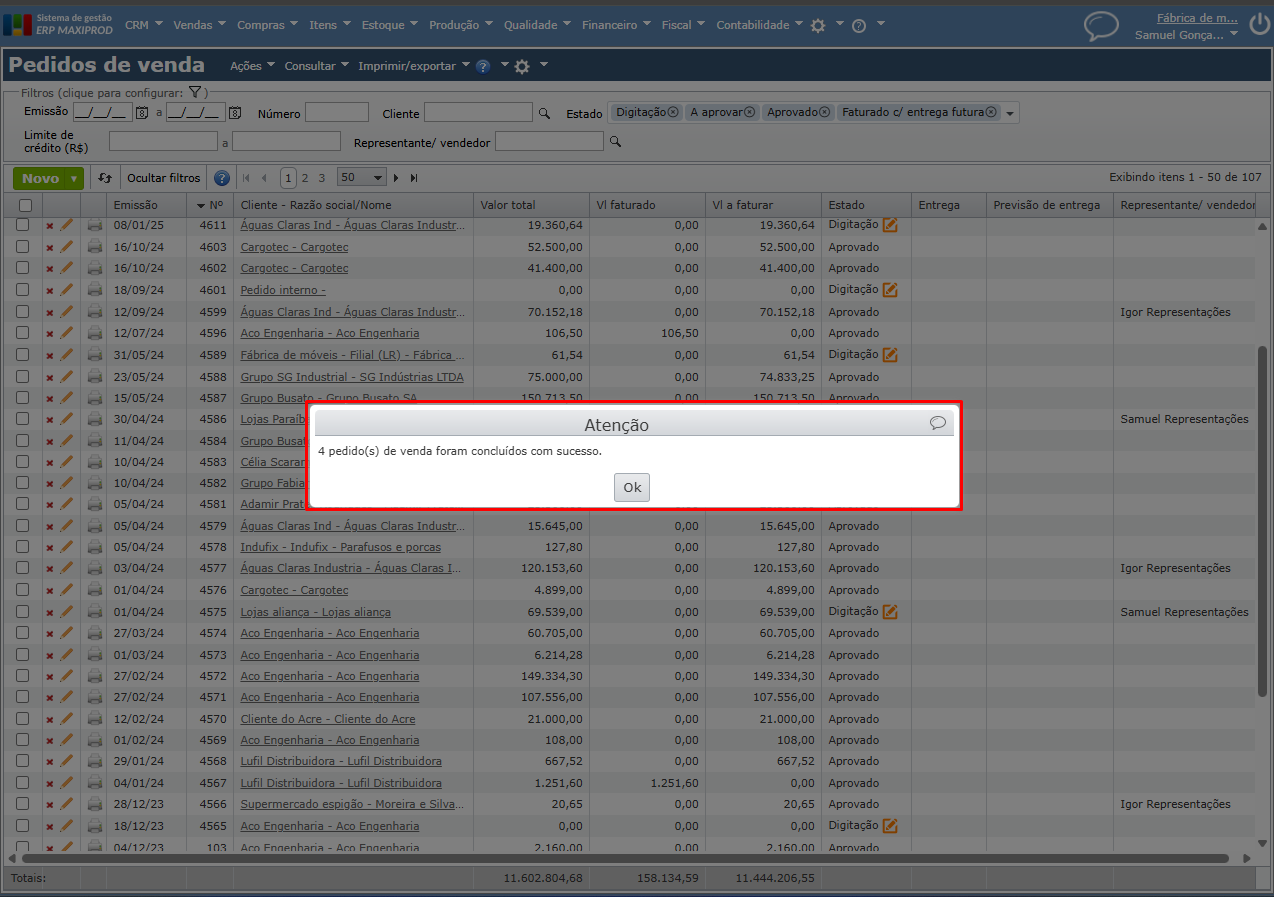Open the Consultar dropdown menu
The height and width of the screenshot is (897, 1274).
pyautogui.click(x=316, y=66)
